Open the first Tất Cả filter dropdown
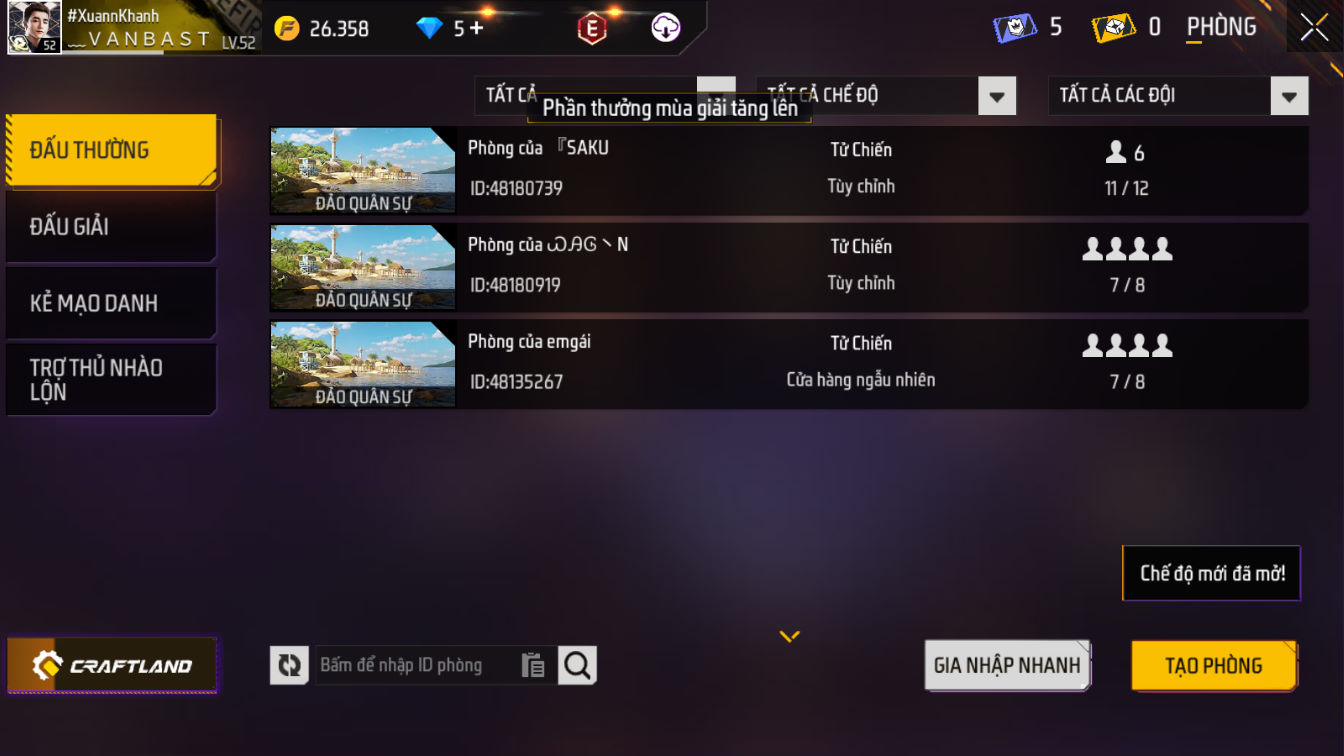Image resolution: width=1344 pixels, height=756 pixels. [x=604, y=96]
